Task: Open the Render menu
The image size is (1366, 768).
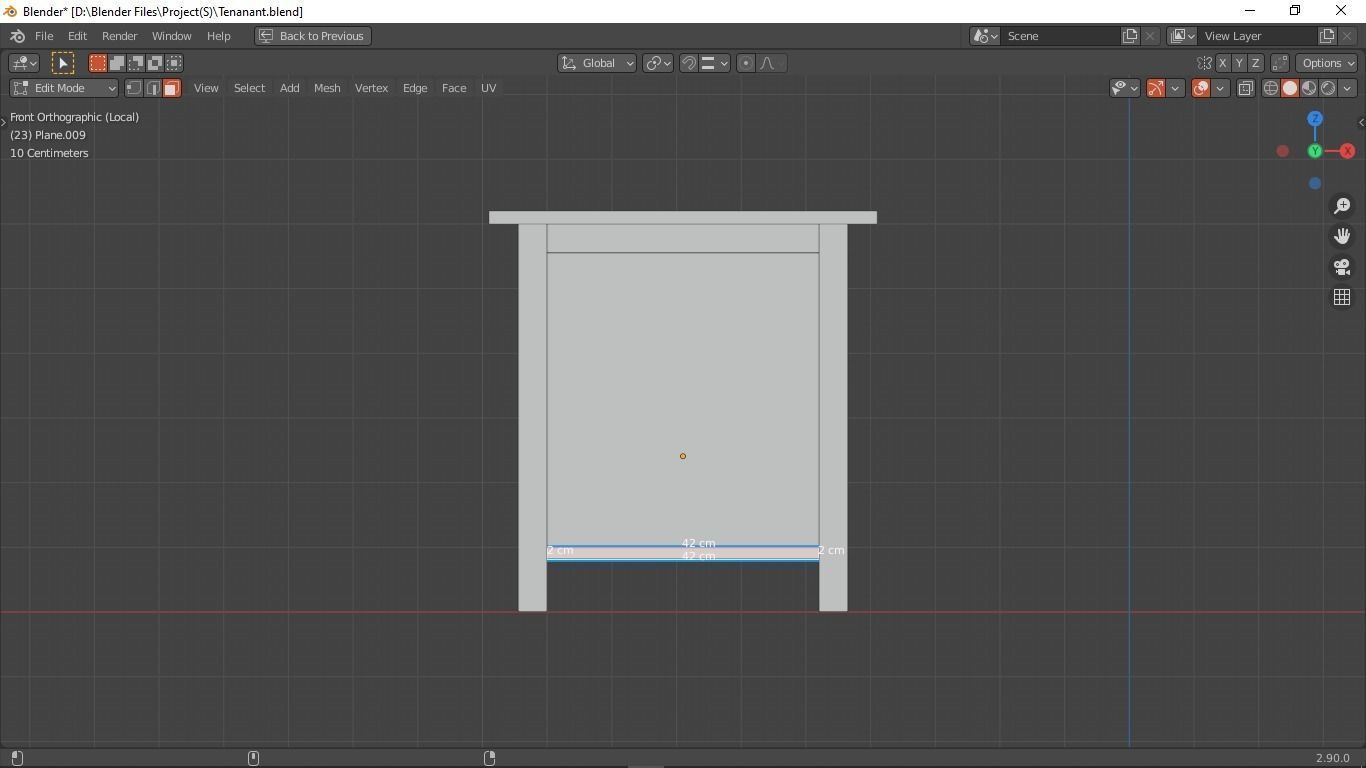Action: click(119, 36)
